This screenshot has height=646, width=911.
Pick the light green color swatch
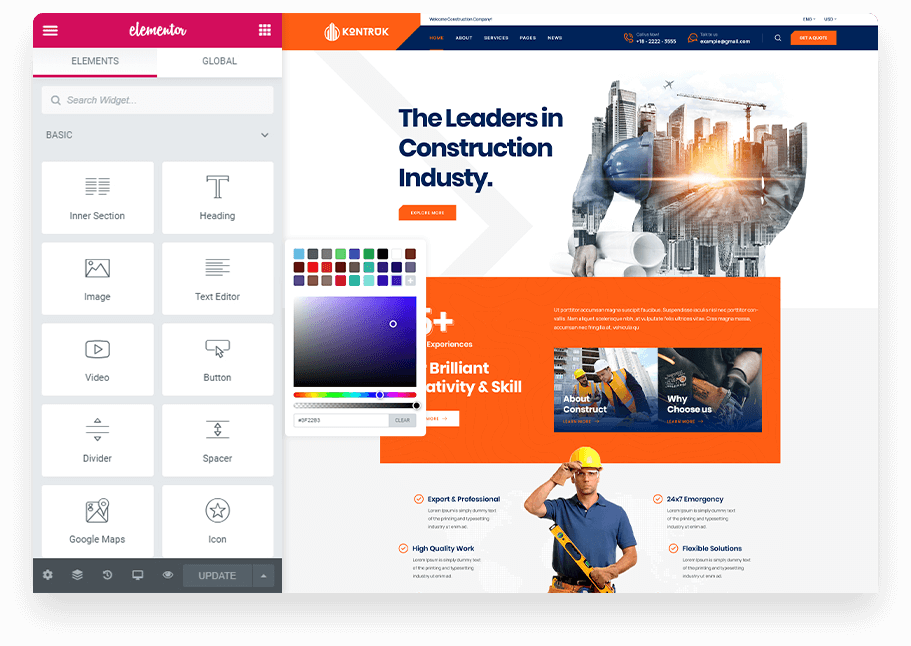(x=340, y=253)
